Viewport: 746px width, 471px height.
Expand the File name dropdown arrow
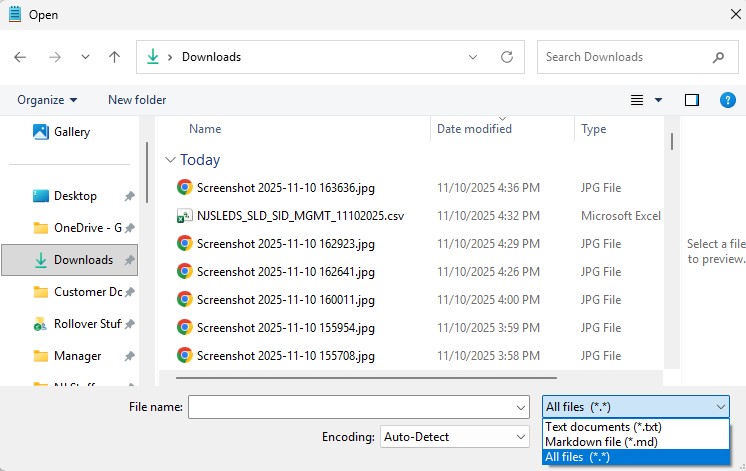pos(521,407)
